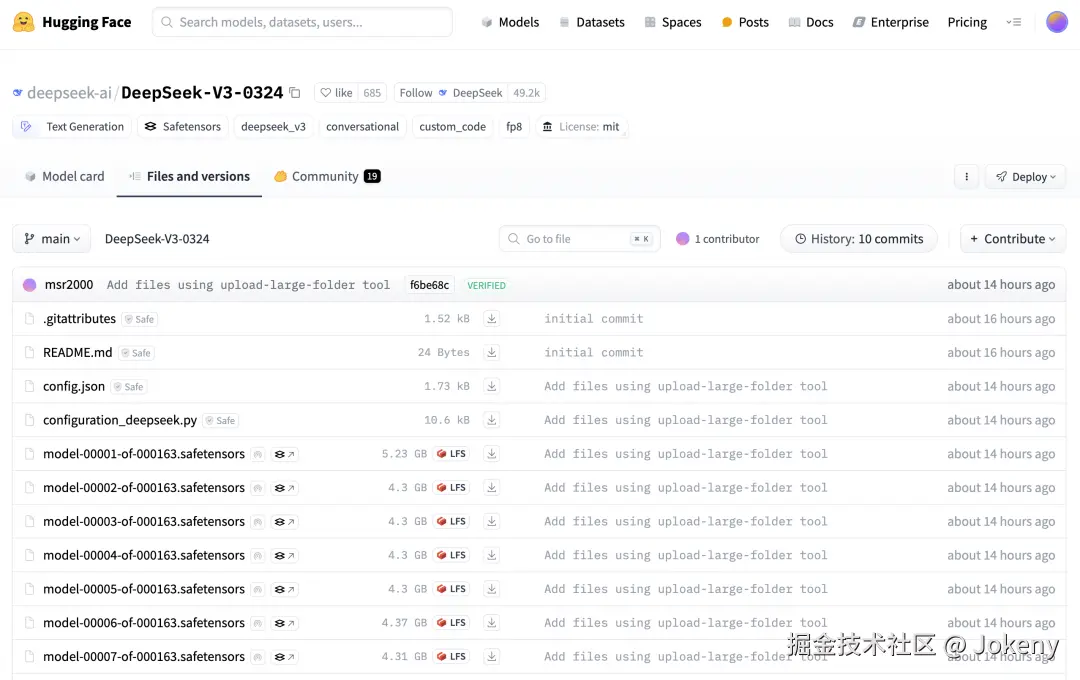
Task: Click the Text Generation tag
Action: (72, 127)
